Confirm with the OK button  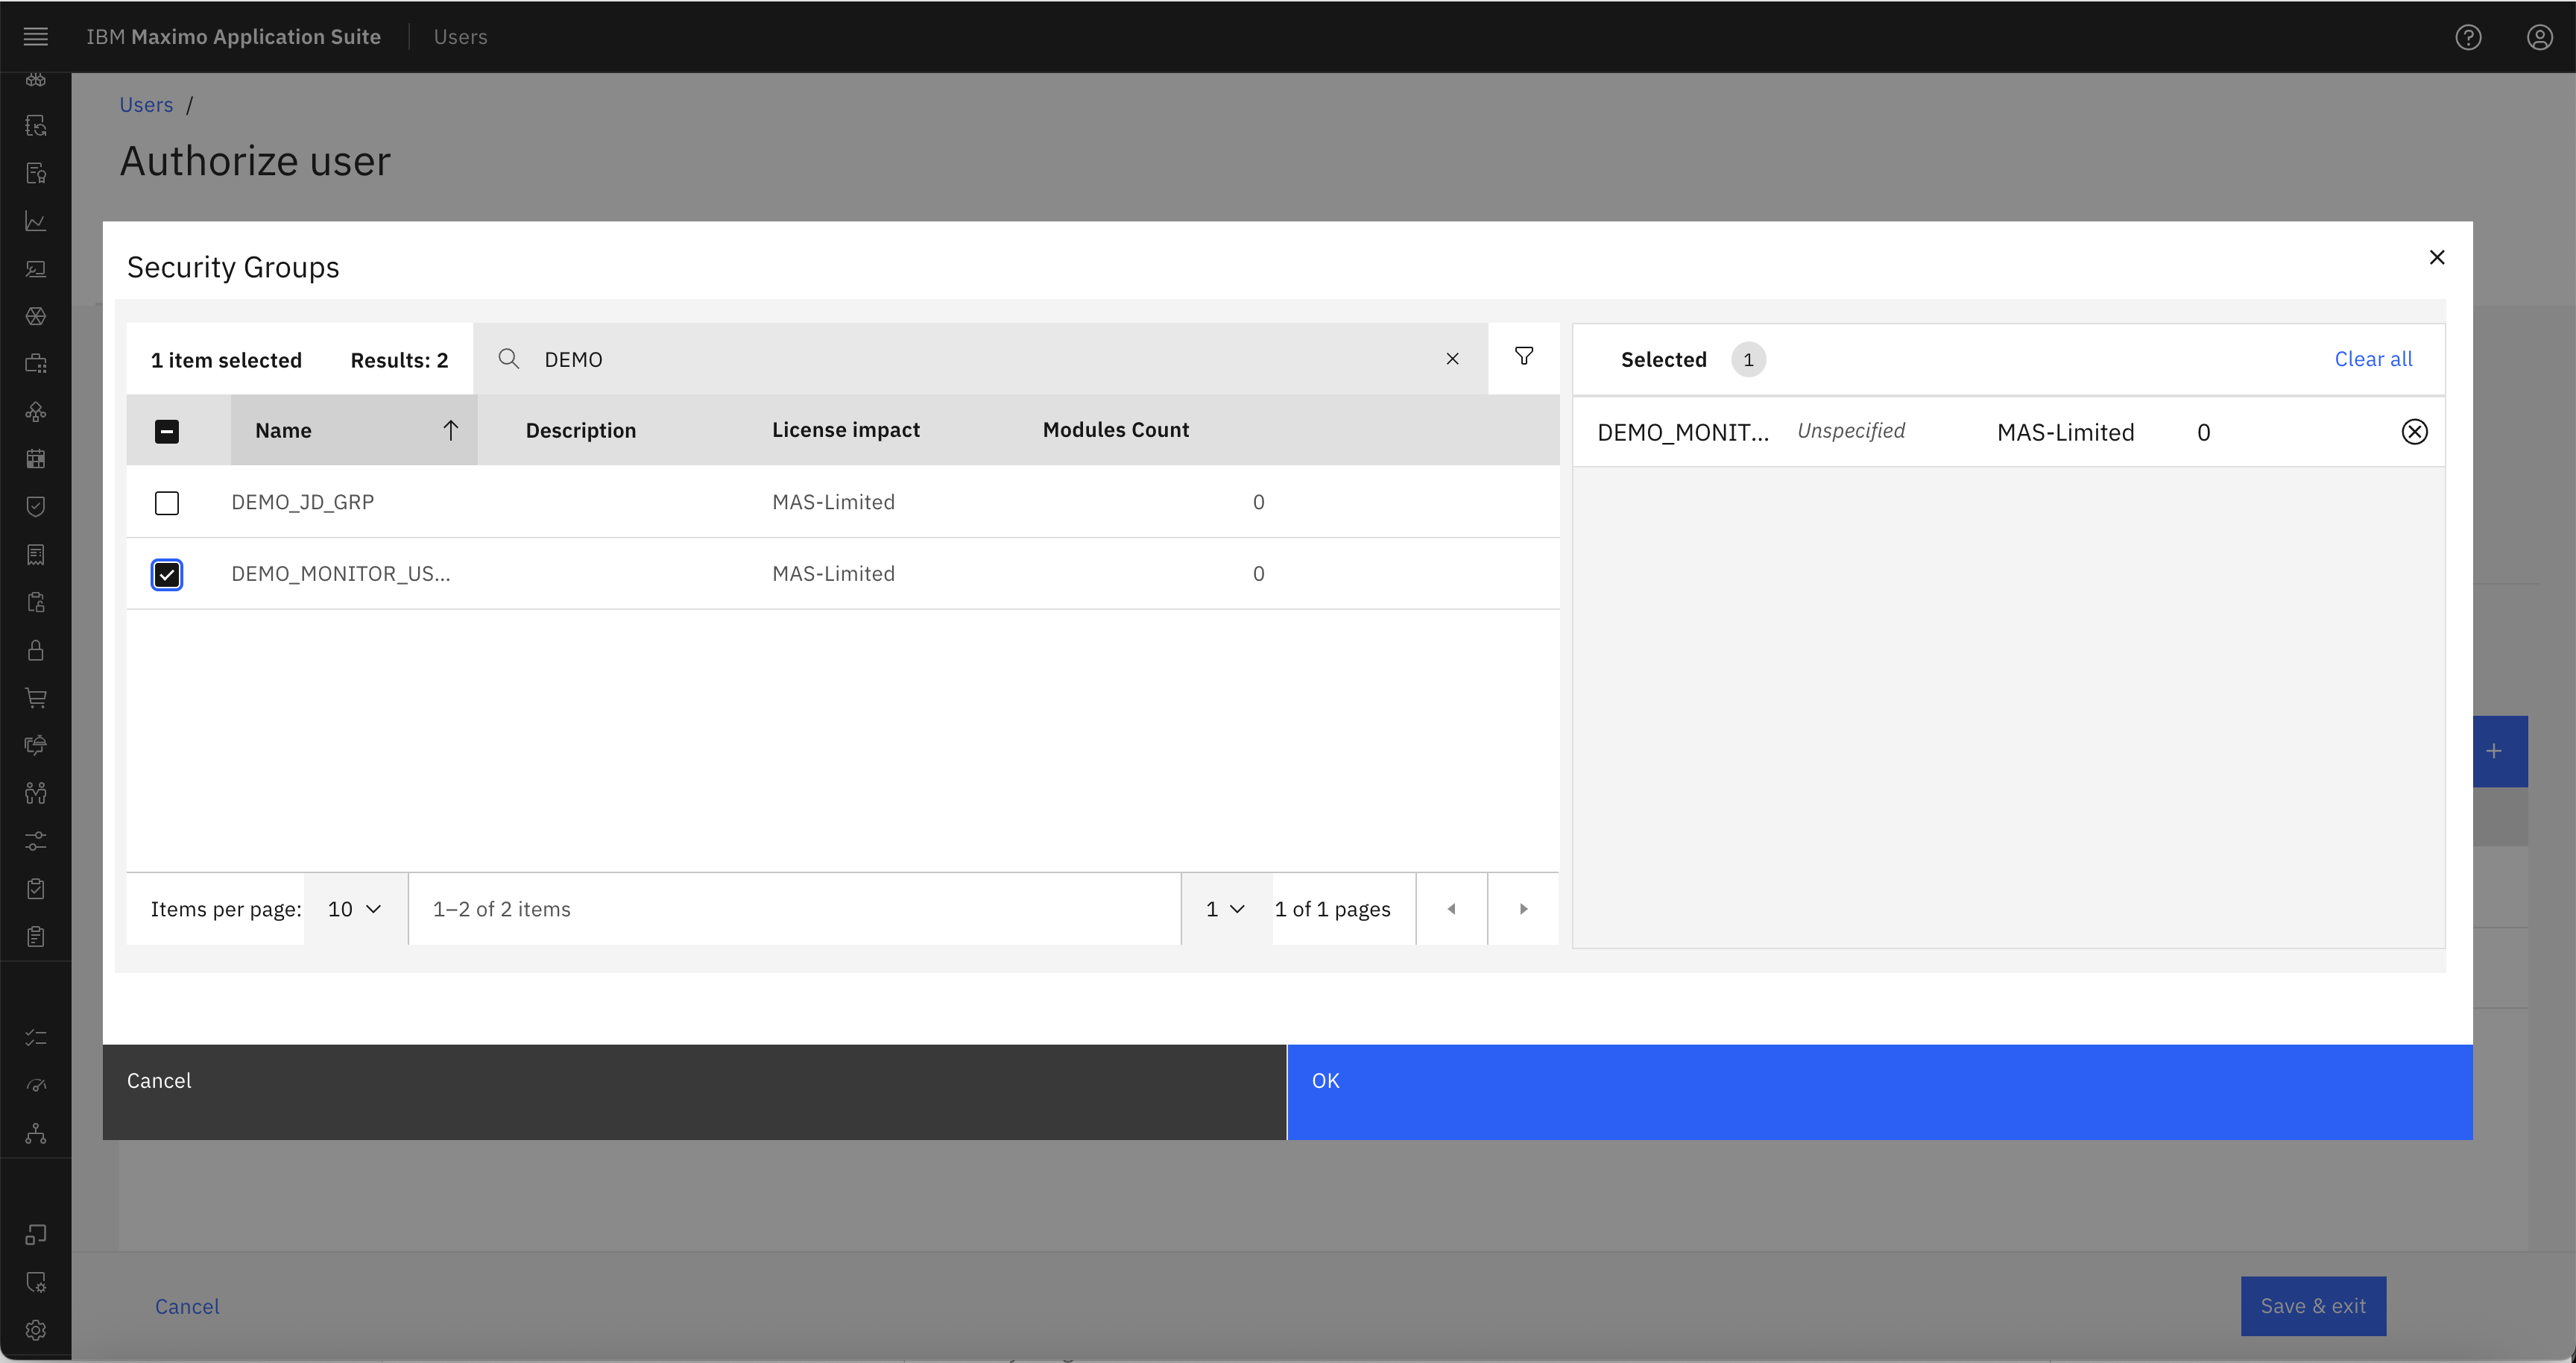pyautogui.click(x=1879, y=1092)
